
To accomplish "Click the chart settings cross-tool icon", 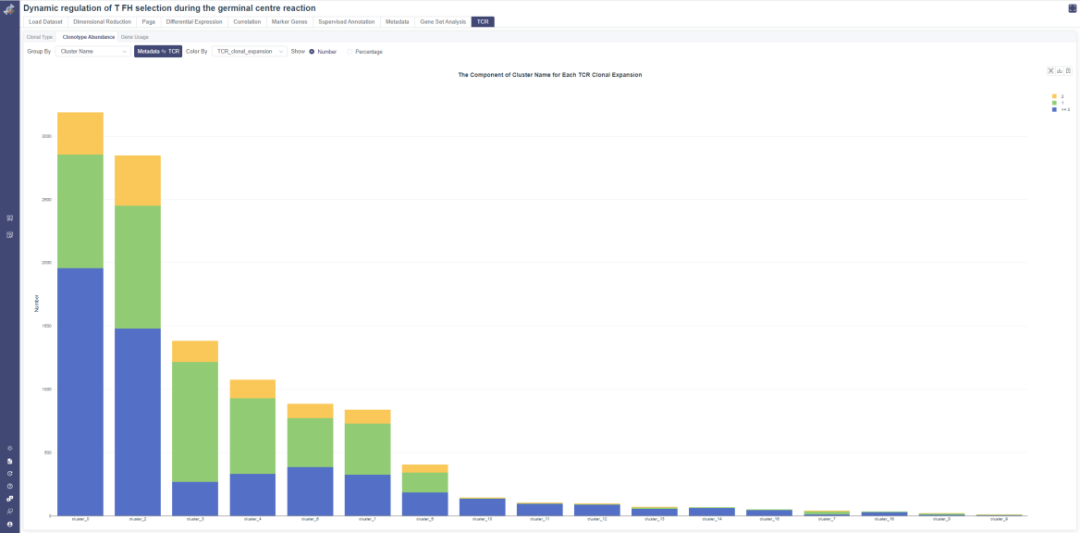I will pos(1051,71).
